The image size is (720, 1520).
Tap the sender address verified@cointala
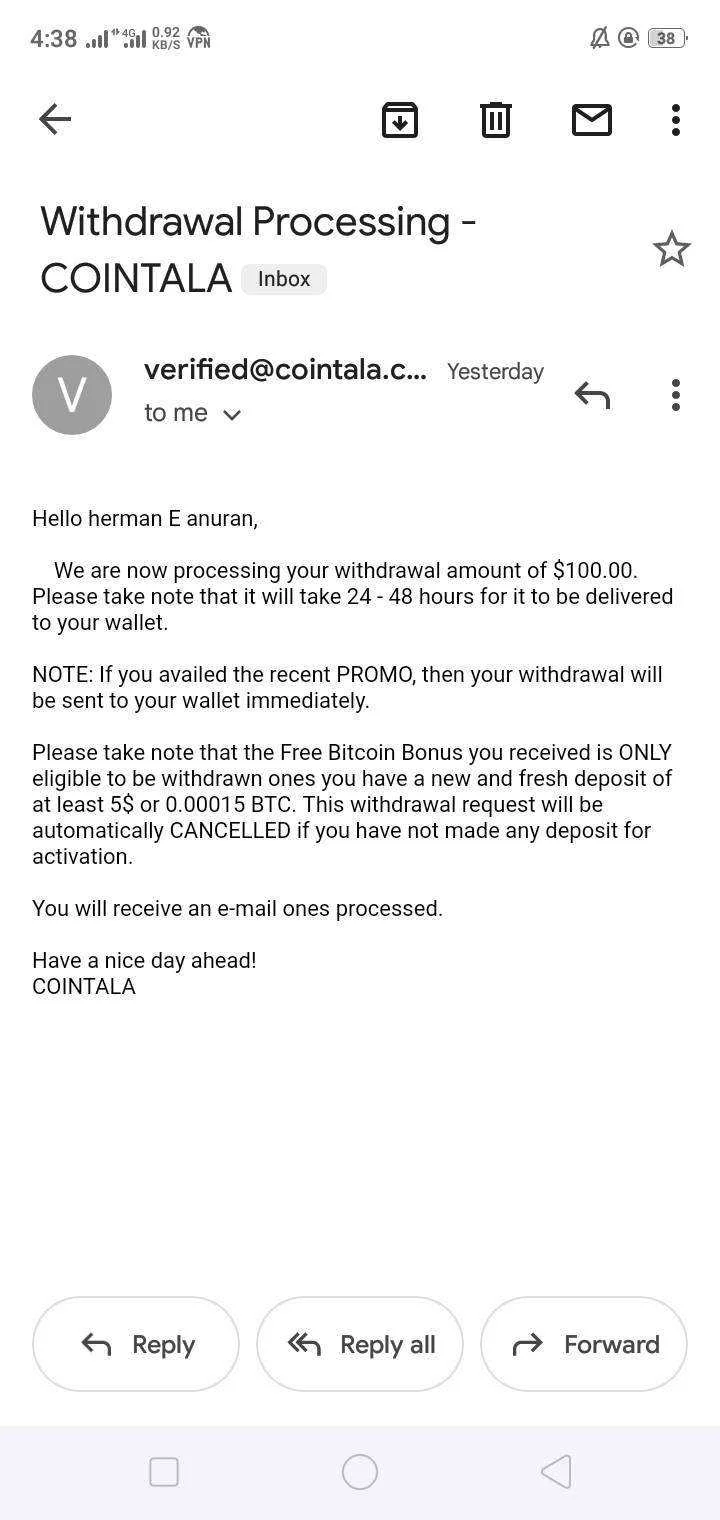tap(285, 370)
